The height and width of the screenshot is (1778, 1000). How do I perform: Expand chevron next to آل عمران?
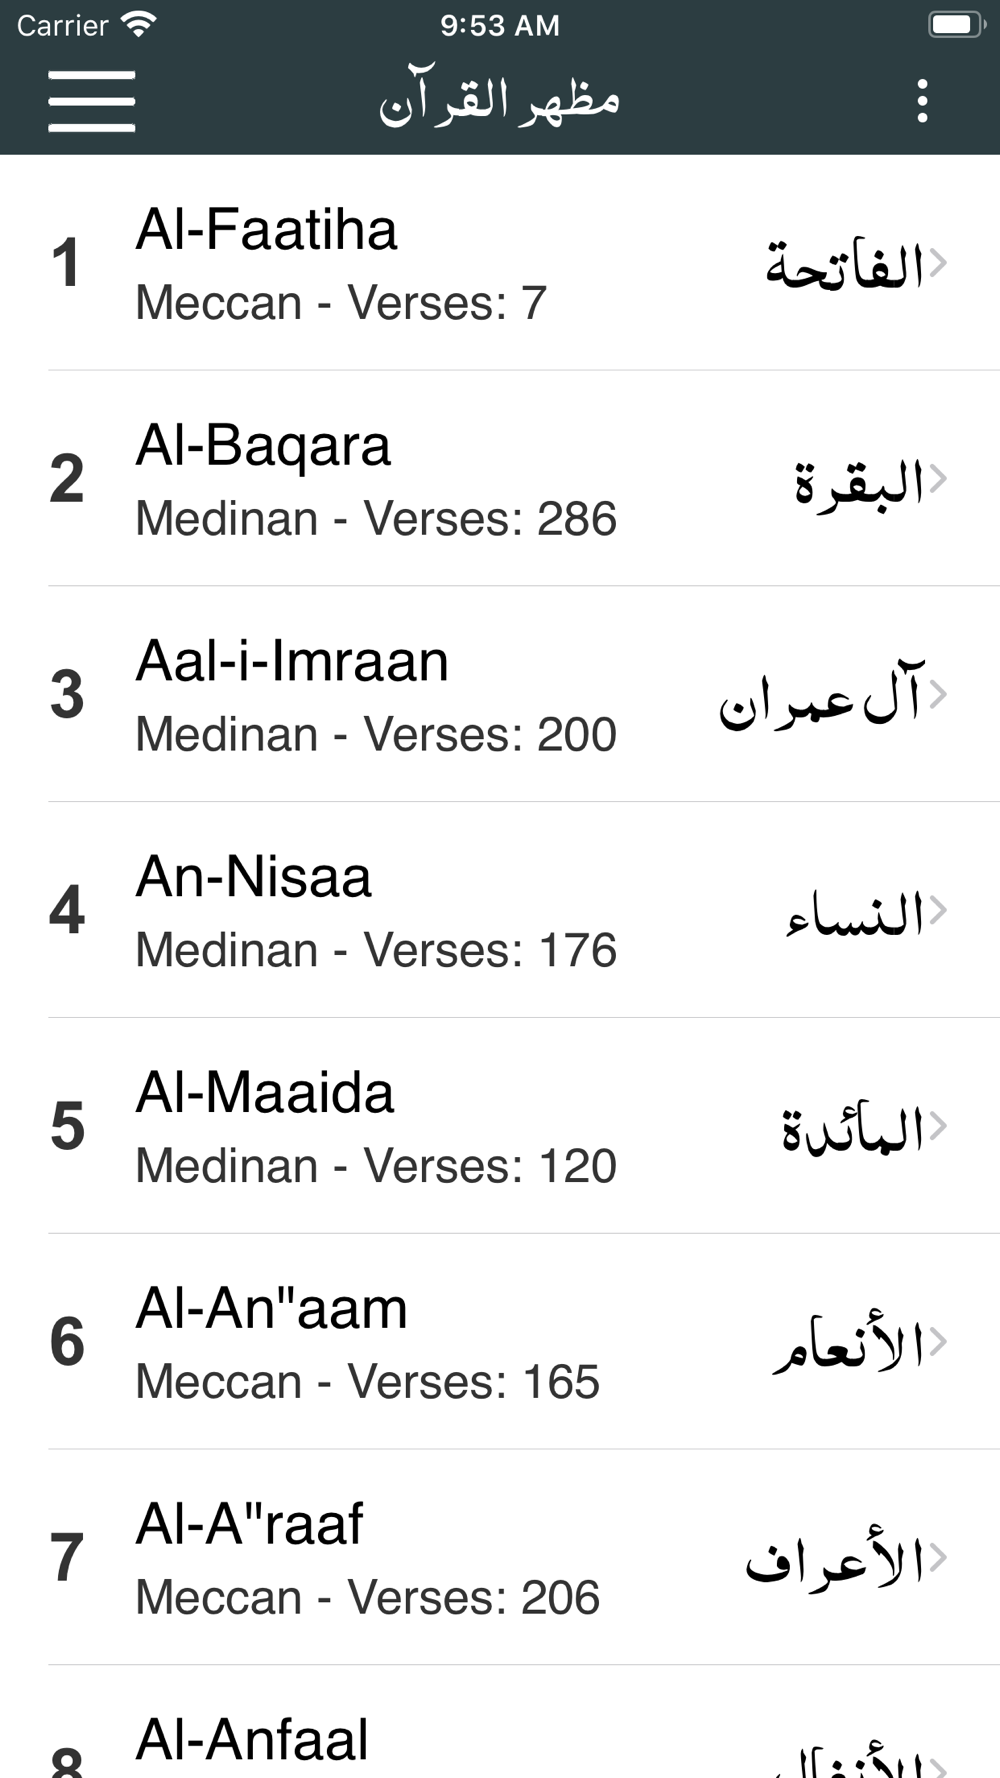point(937,694)
